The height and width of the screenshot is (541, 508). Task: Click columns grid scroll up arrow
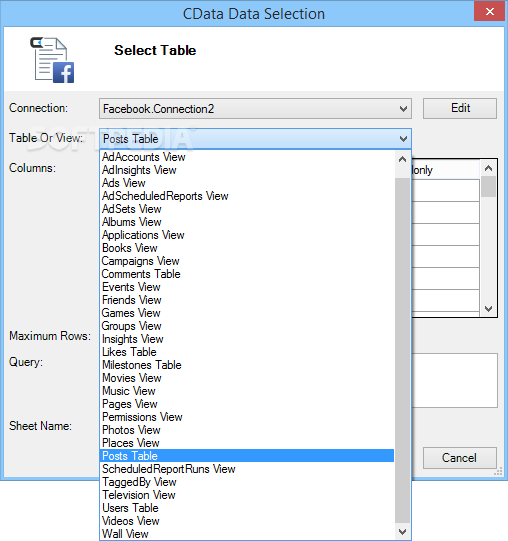point(488,168)
